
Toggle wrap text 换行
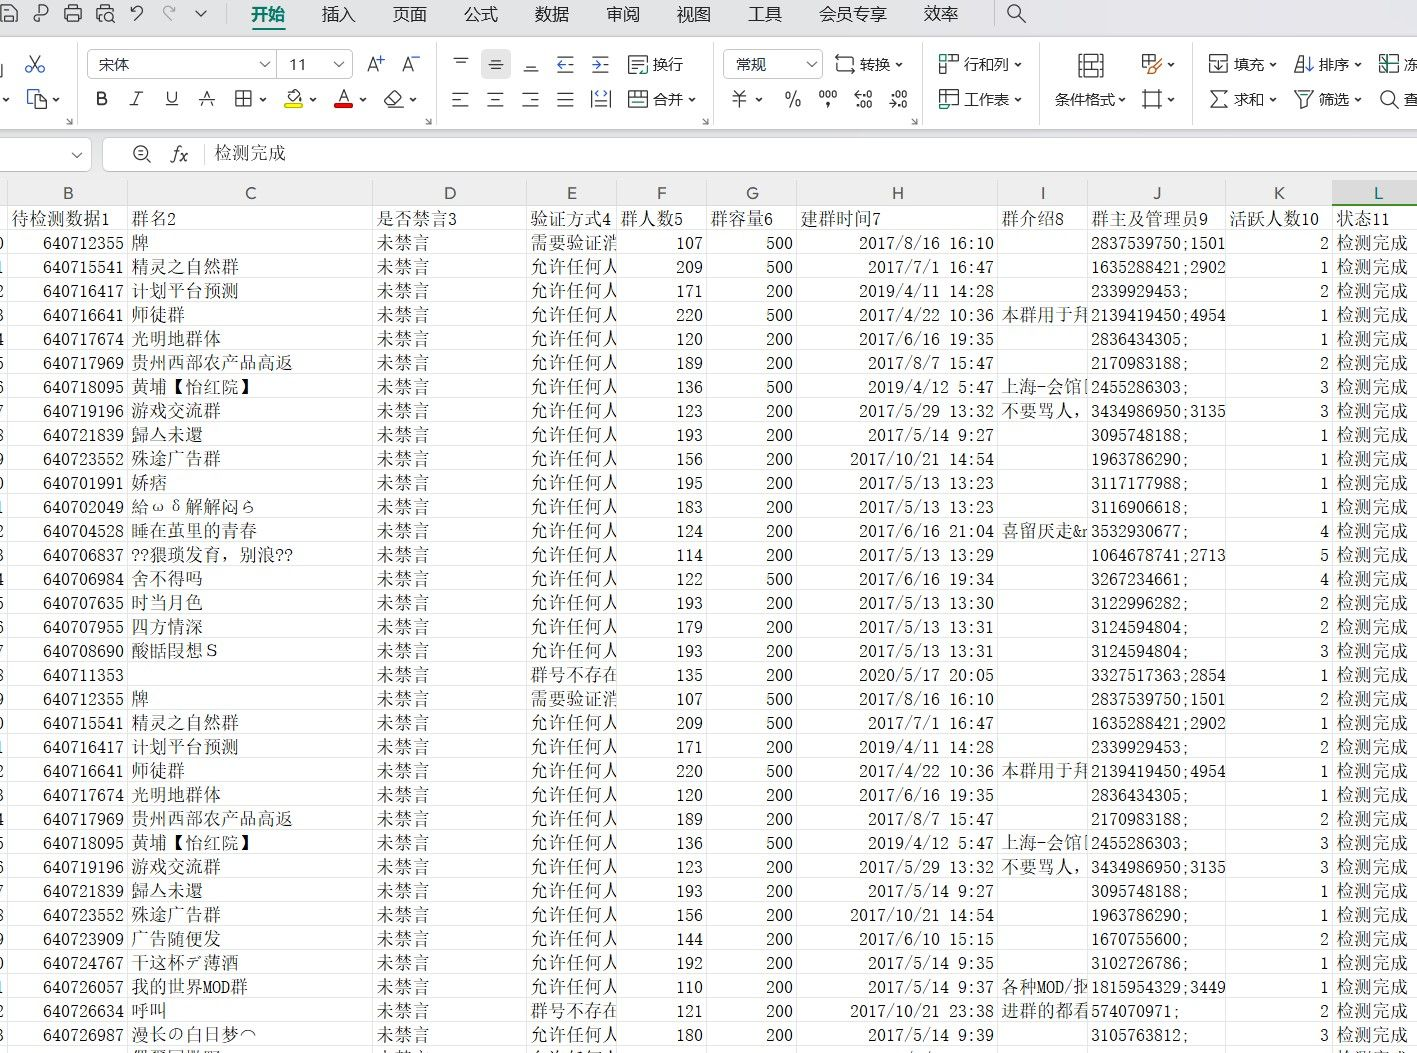pos(655,64)
